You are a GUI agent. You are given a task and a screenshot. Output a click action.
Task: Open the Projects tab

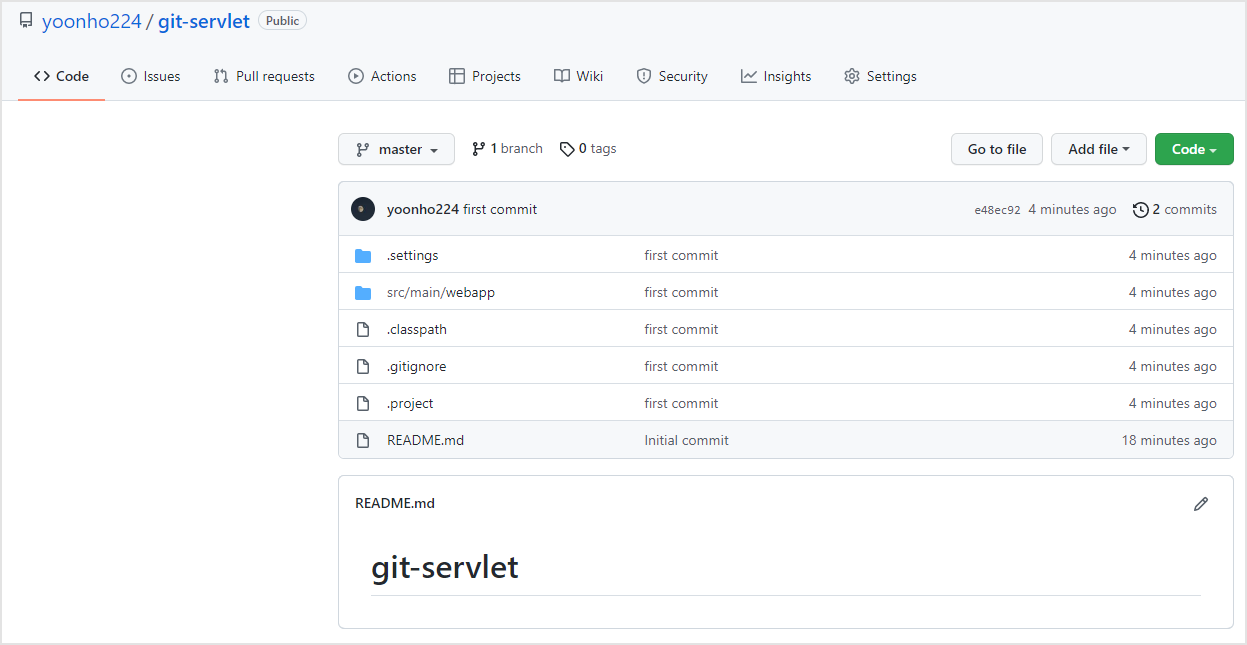point(485,76)
